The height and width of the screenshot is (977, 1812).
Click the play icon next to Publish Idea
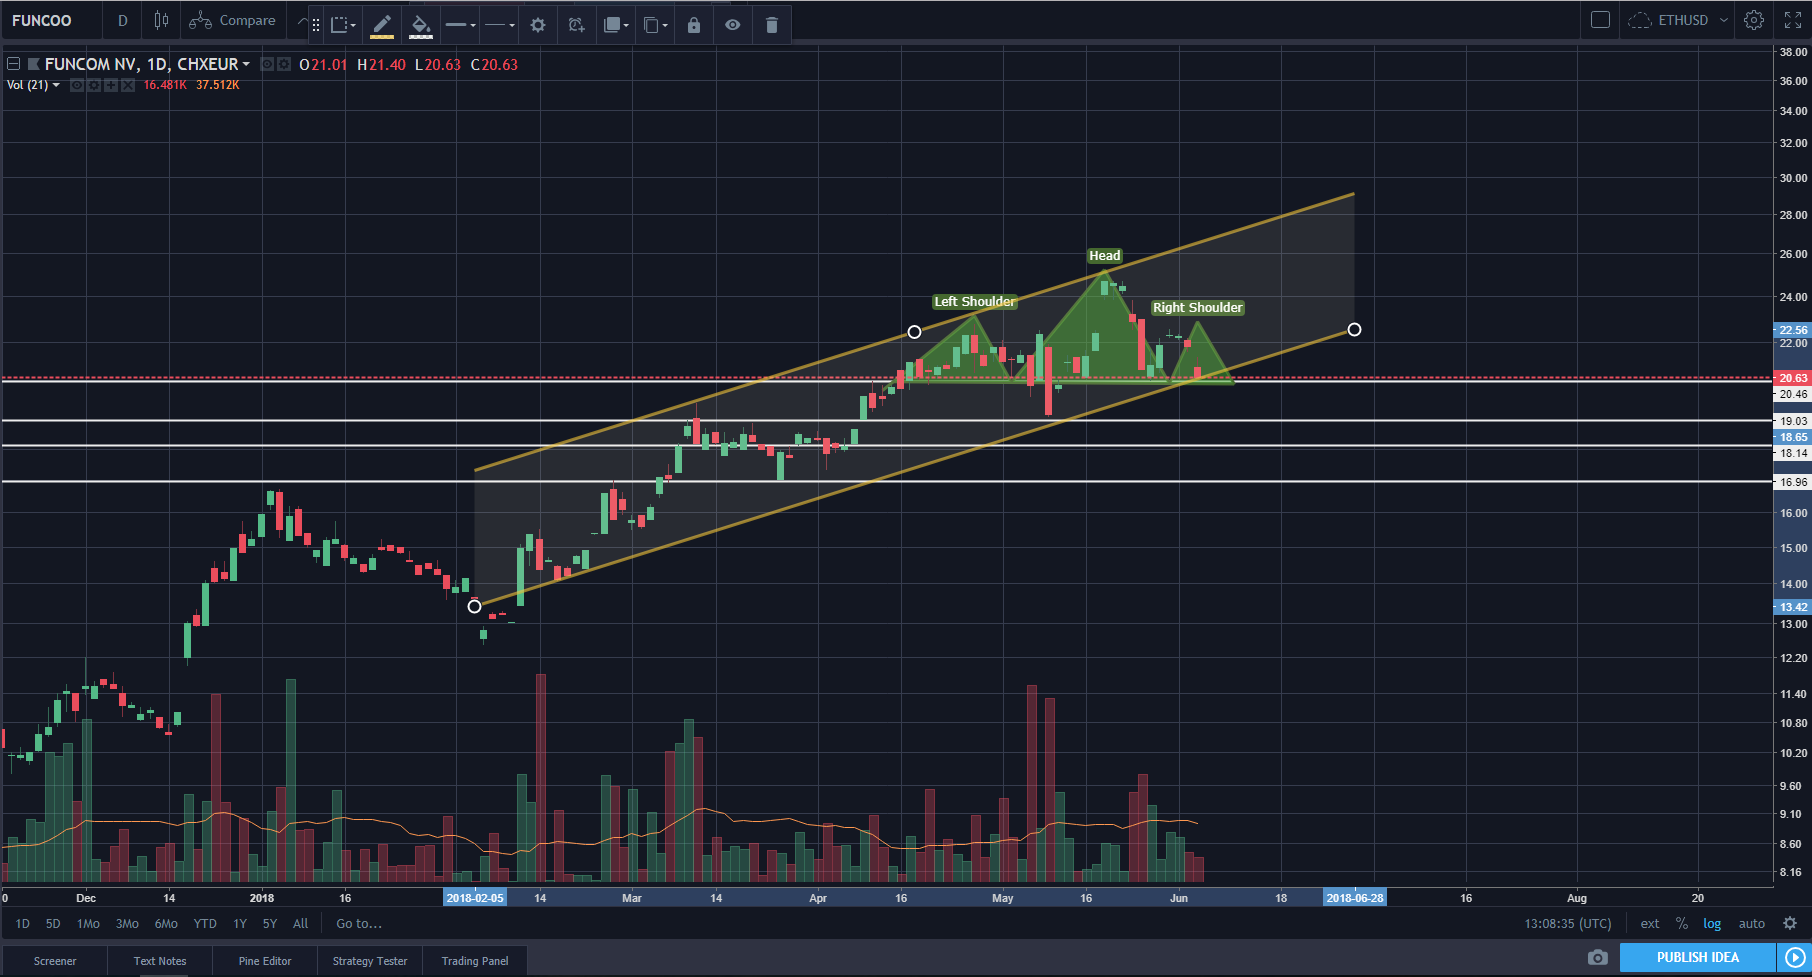point(1795,958)
